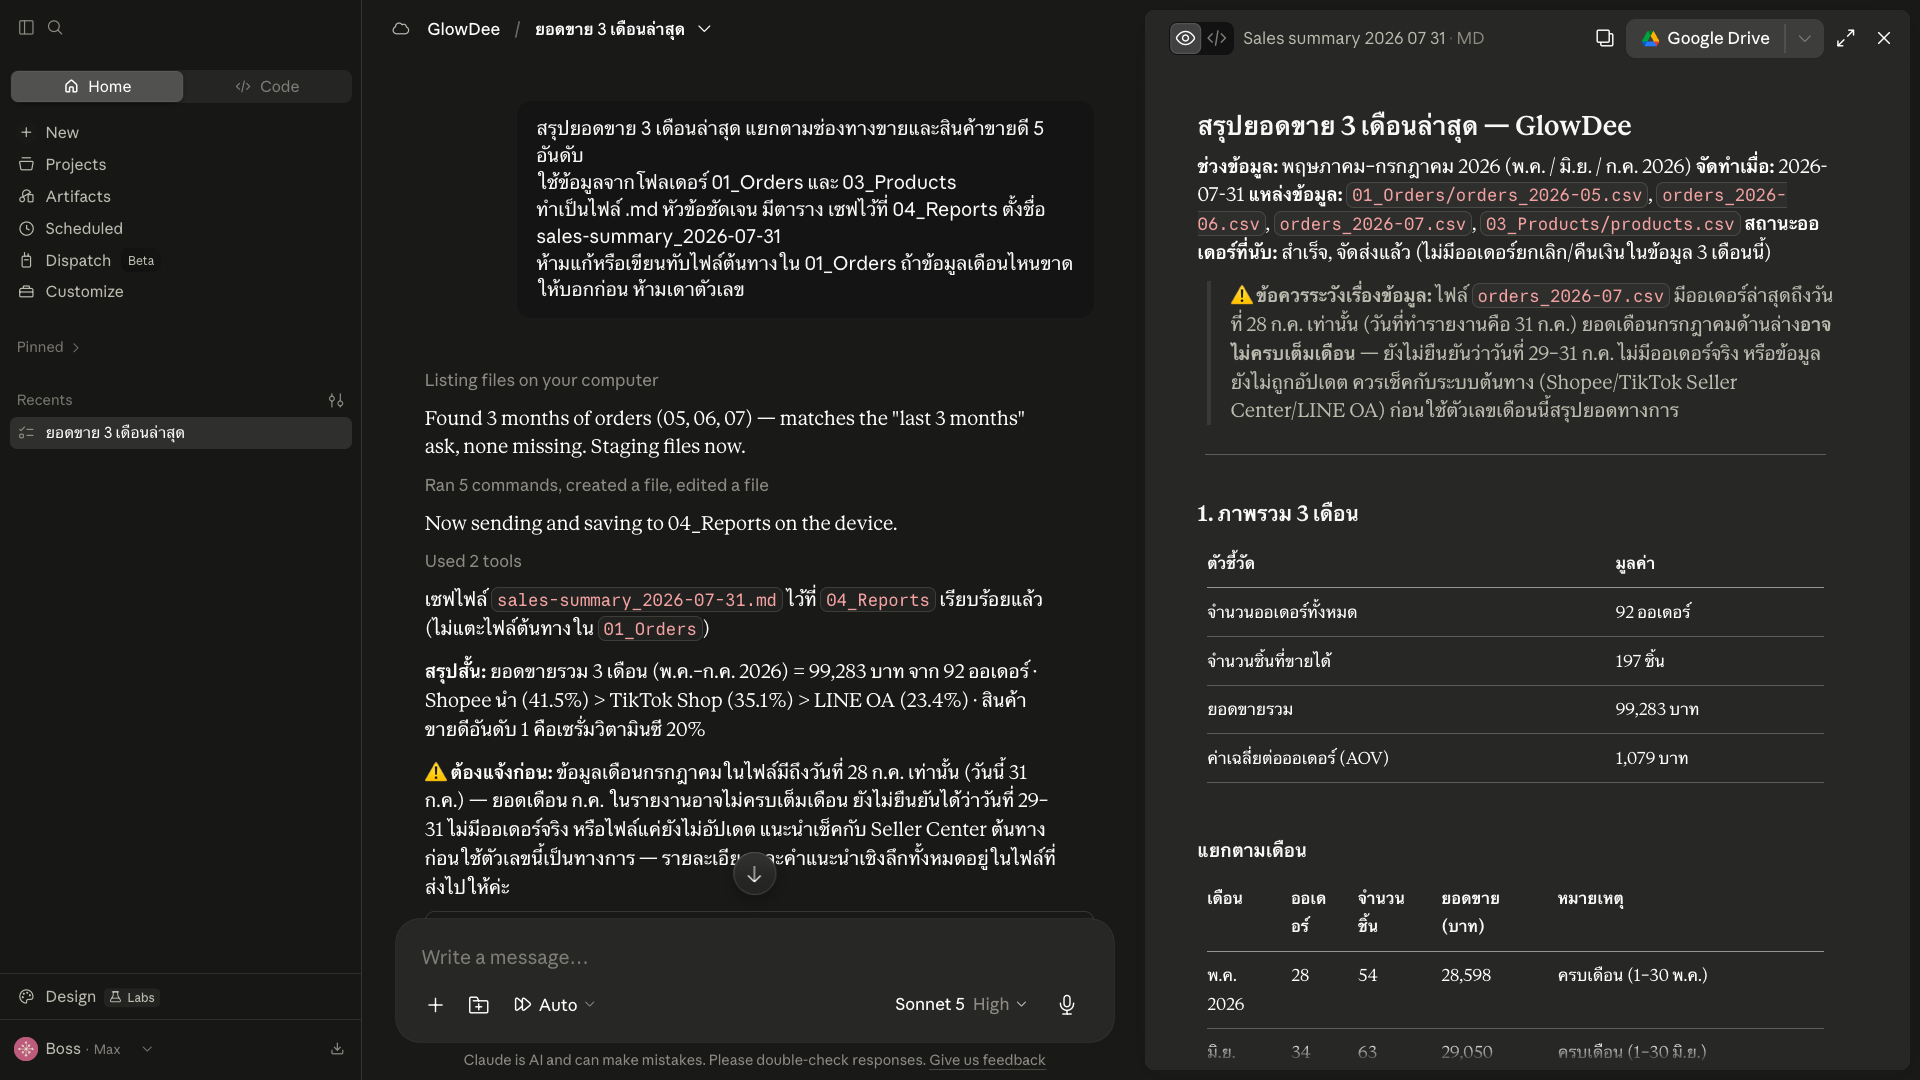Click the microphone voice input icon
The width and height of the screenshot is (1920, 1080).
1067,1005
